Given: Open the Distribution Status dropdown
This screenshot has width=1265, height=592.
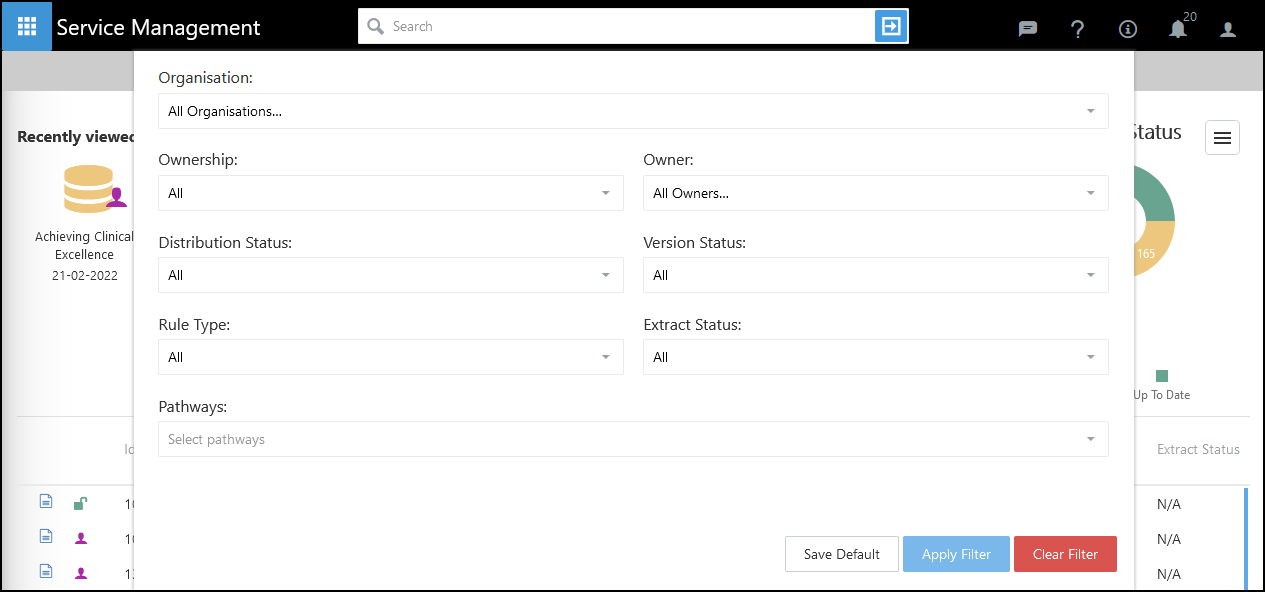Looking at the screenshot, I should 390,275.
